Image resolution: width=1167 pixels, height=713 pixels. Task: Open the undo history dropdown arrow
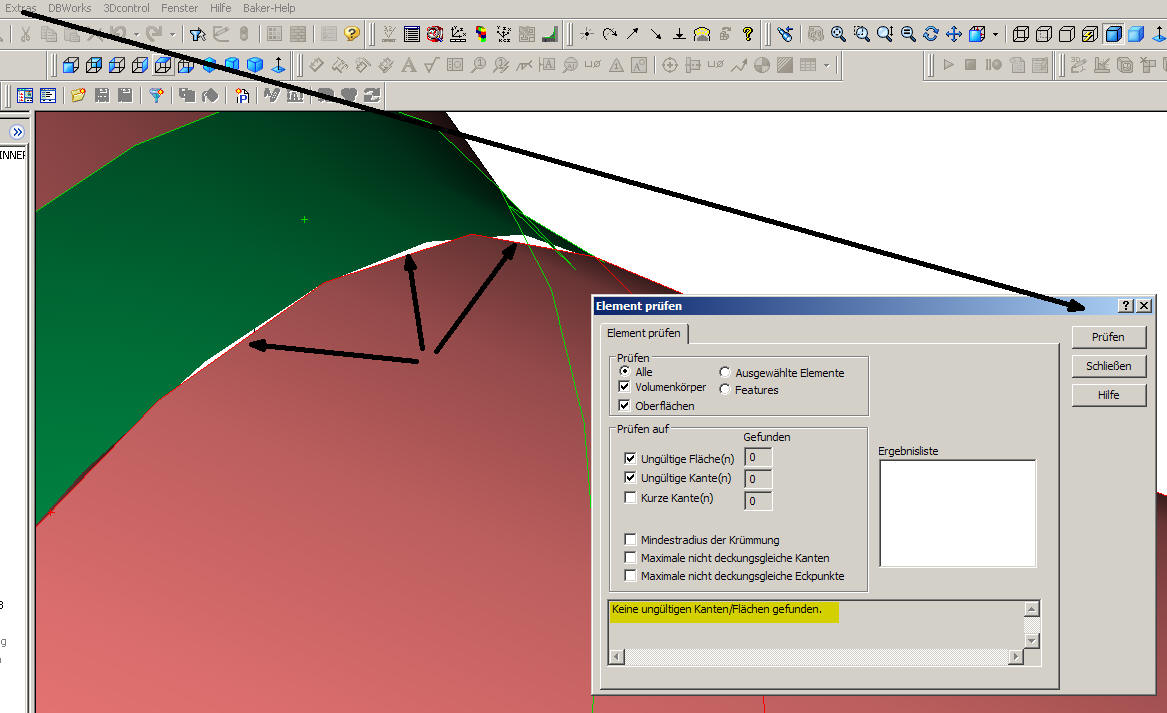[136, 34]
